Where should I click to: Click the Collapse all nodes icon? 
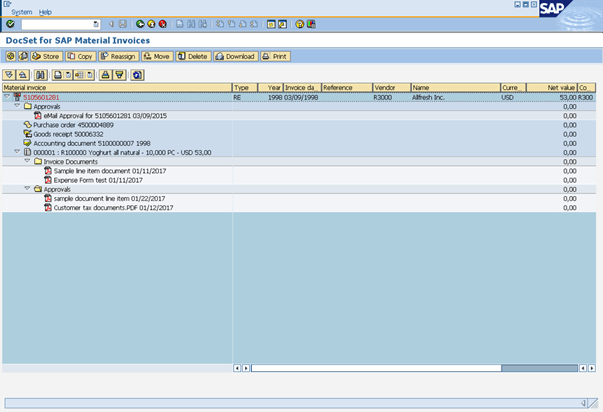coord(22,74)
